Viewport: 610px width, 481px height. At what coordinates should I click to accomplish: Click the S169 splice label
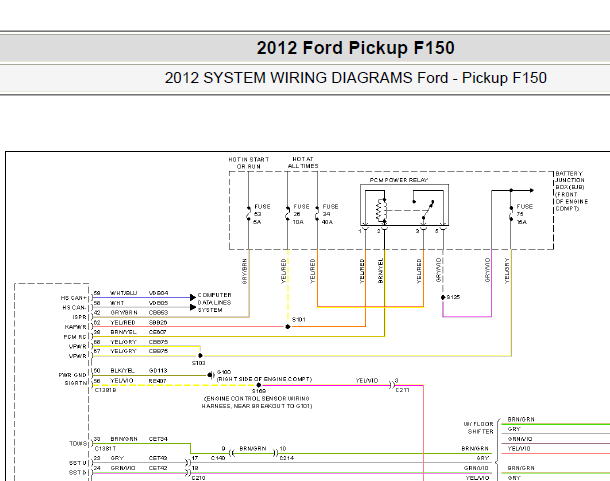(x=259, y=391)
